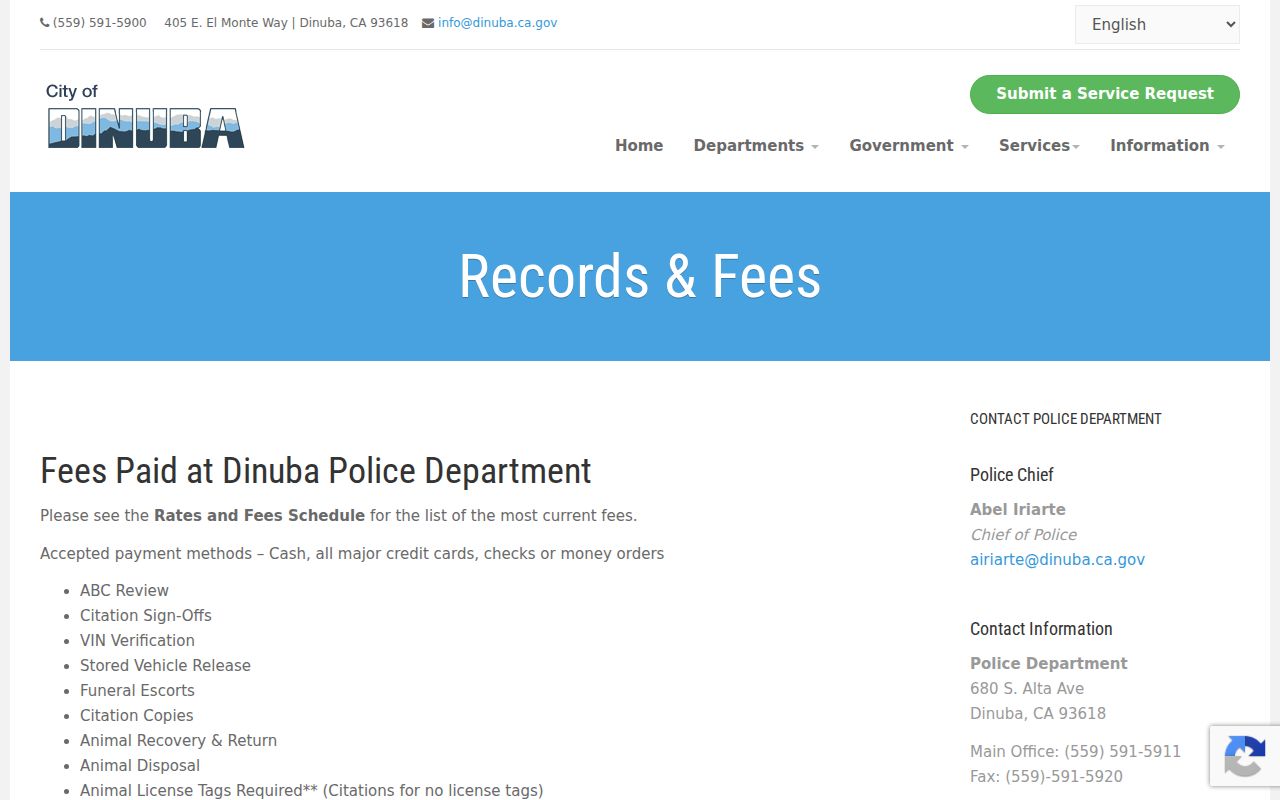Click the Animal Disposal list item

(140, 766)
